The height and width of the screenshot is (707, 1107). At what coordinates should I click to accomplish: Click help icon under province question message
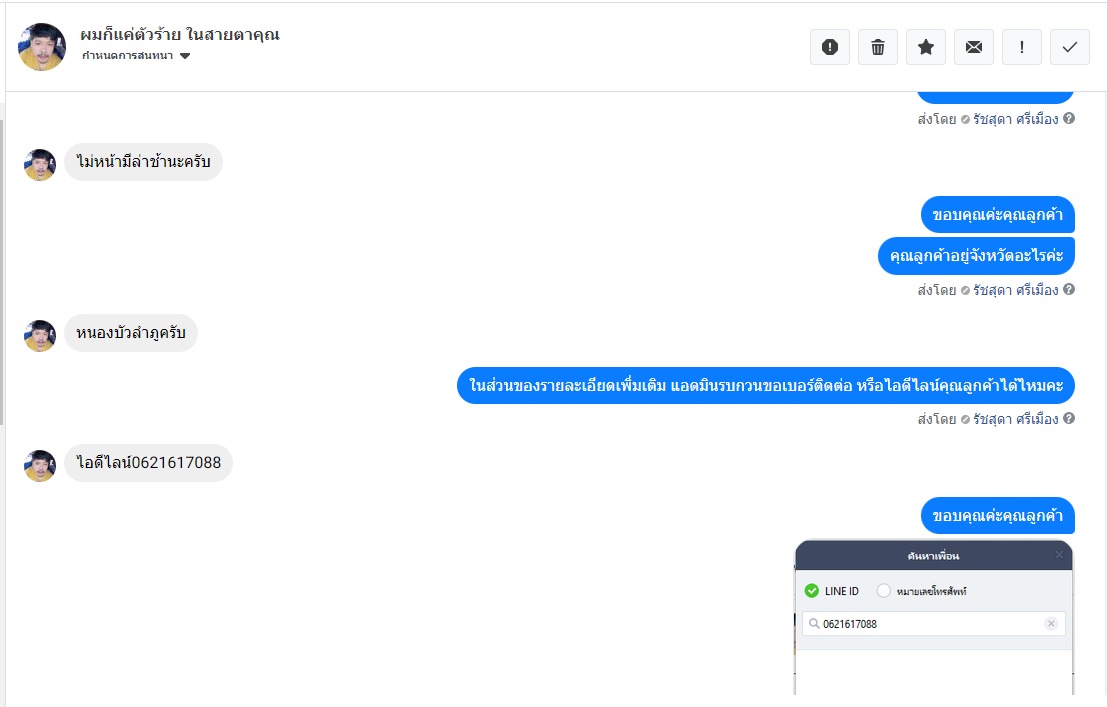coord(1069,290)
